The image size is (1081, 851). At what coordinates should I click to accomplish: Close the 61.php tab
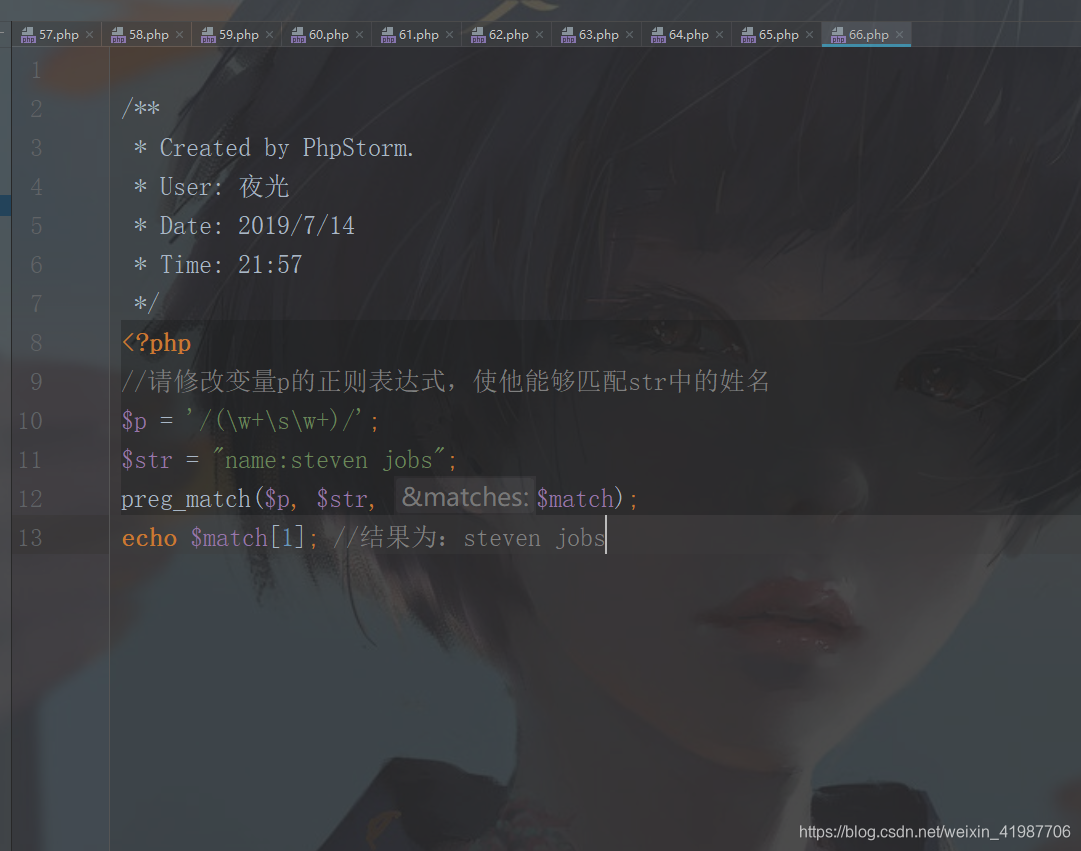pos(449,34)
